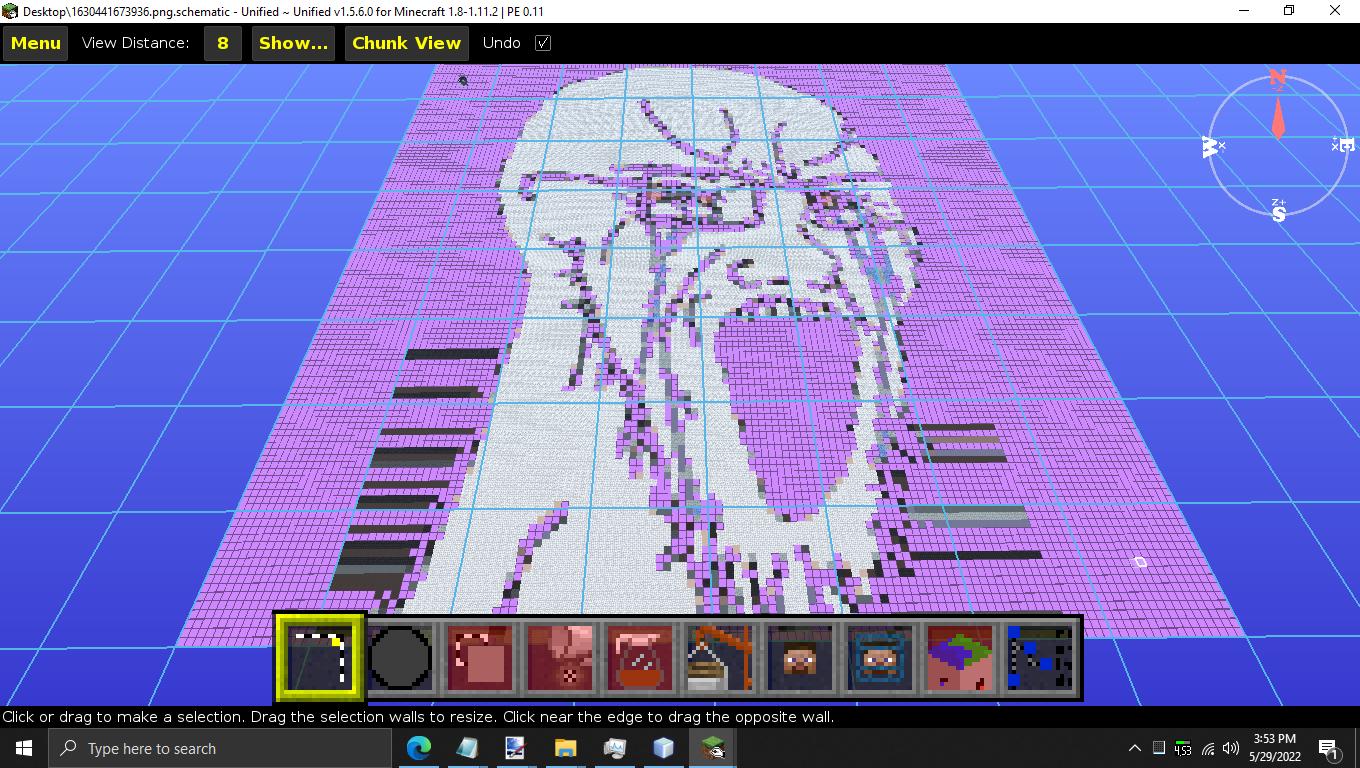Image resolution: width=1360 pixels, height=768 pixels.
Task: Select the Import crane tool
Action: coord(720,657)
